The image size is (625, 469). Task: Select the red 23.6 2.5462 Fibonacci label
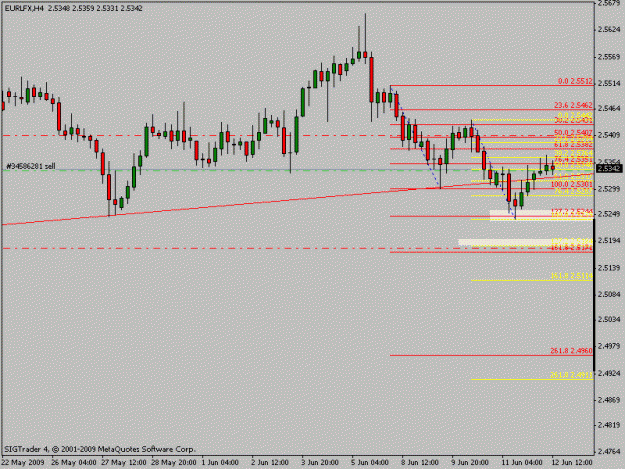coord(573,106)
